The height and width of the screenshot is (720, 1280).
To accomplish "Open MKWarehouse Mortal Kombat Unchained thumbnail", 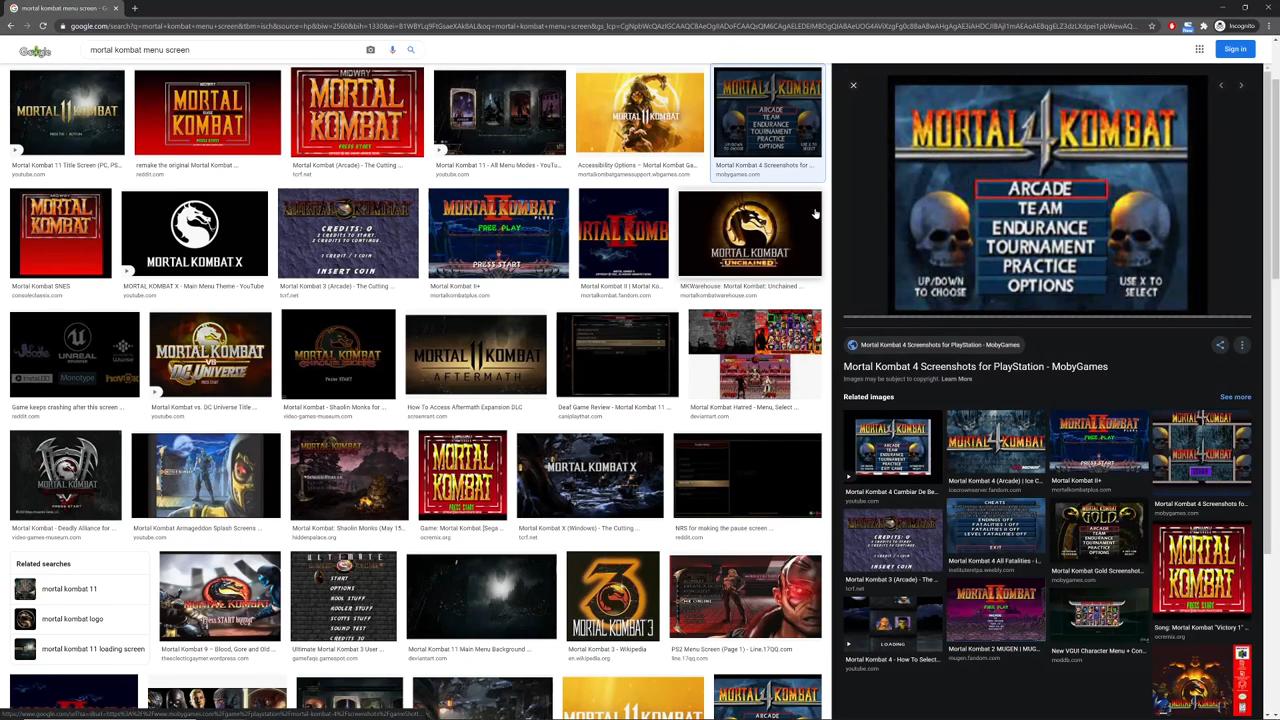I will 750,234.
